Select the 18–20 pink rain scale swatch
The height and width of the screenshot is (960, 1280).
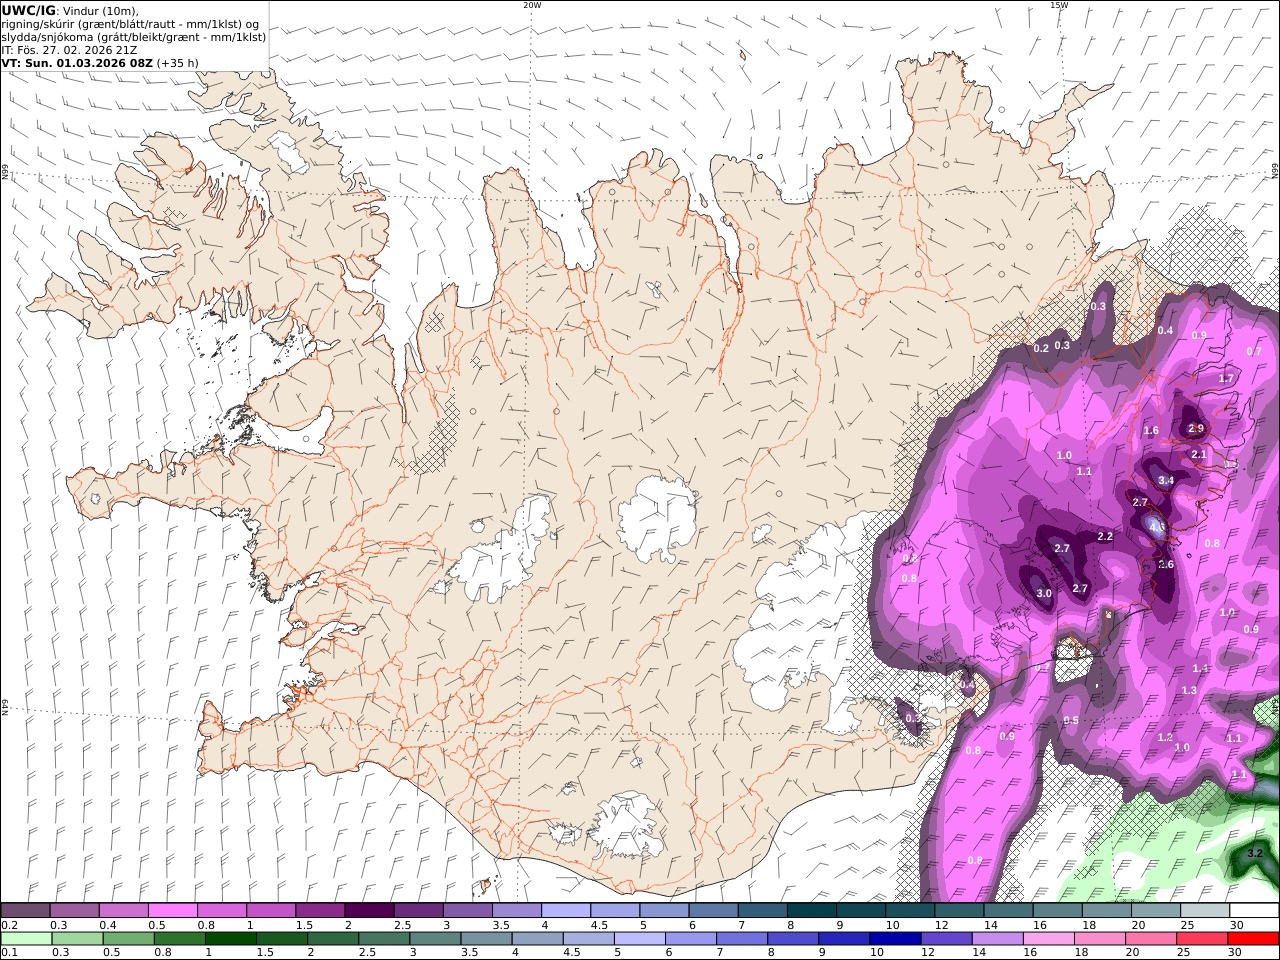point(1100,939)
